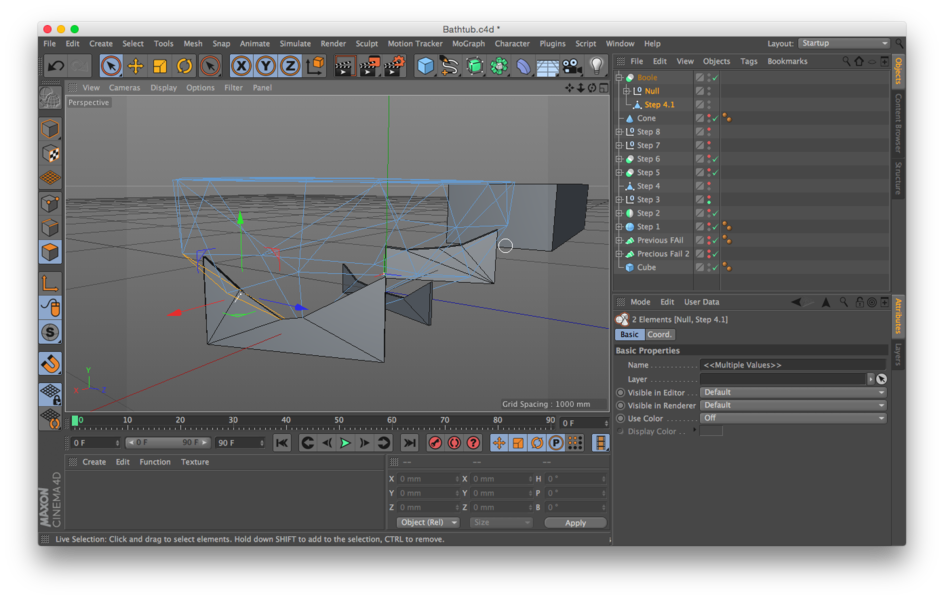Toggle Step 6 enable checkmark

[x=716, y=159]
